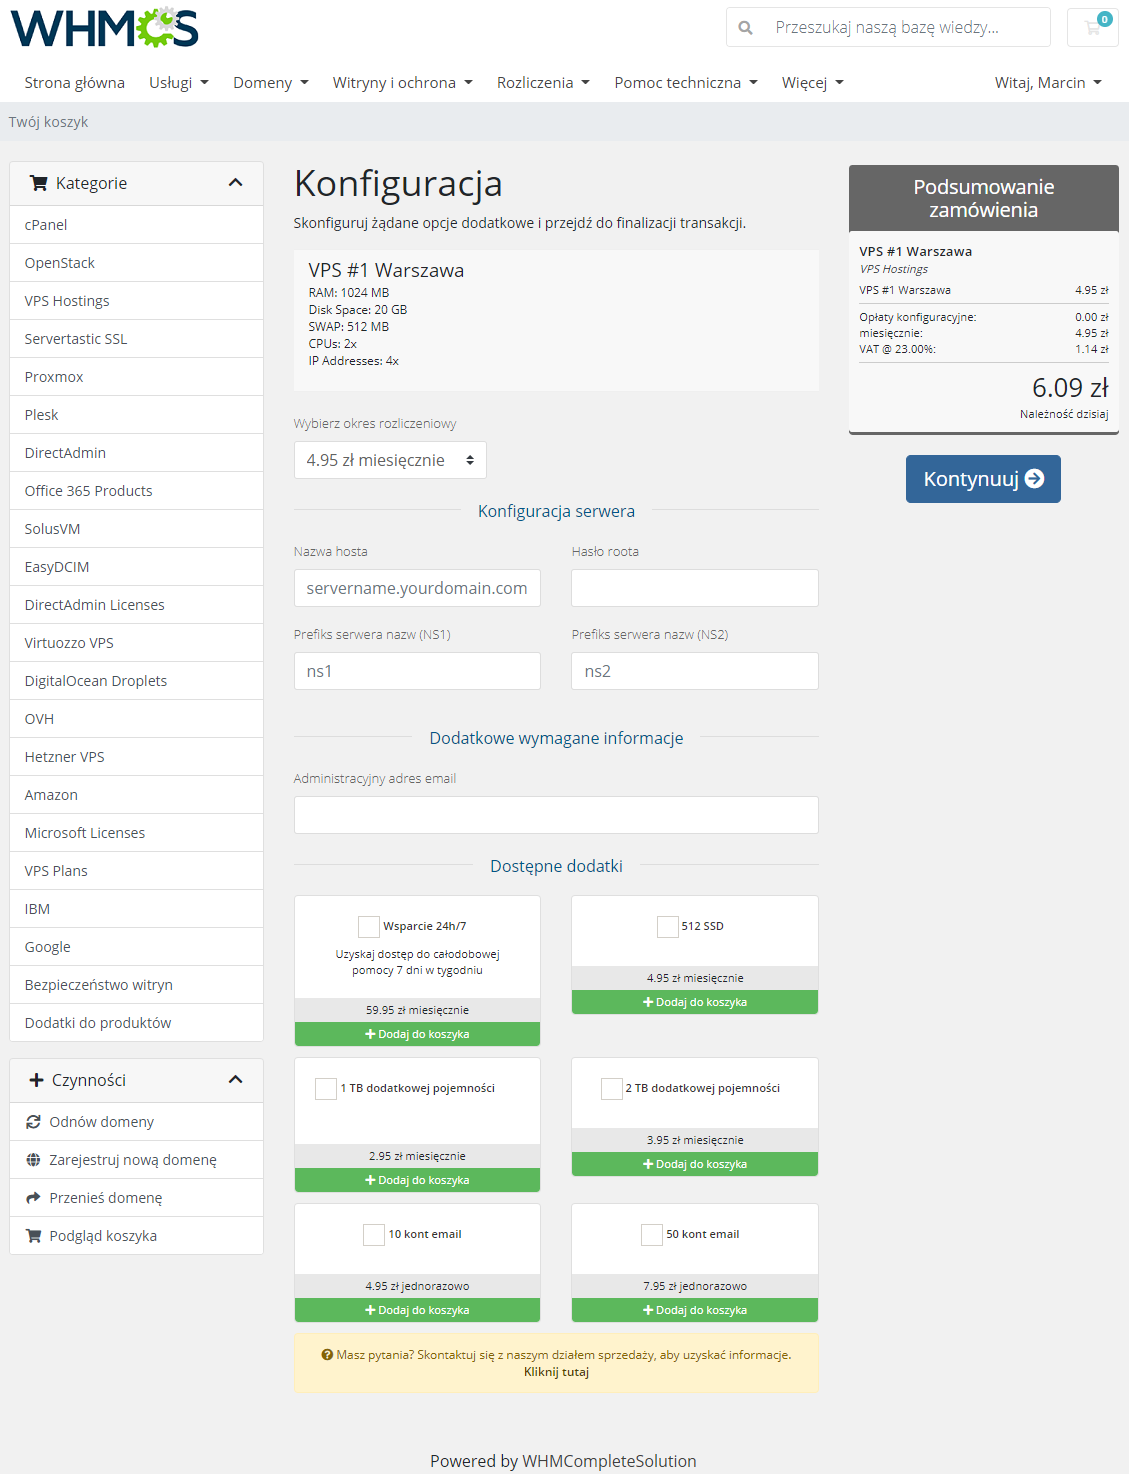Image resolution: width=1129 pixels, height=1474 pixels.
Task: Click the refresh icon next to Odnów domeny
Action: [x=33, y=1121]
